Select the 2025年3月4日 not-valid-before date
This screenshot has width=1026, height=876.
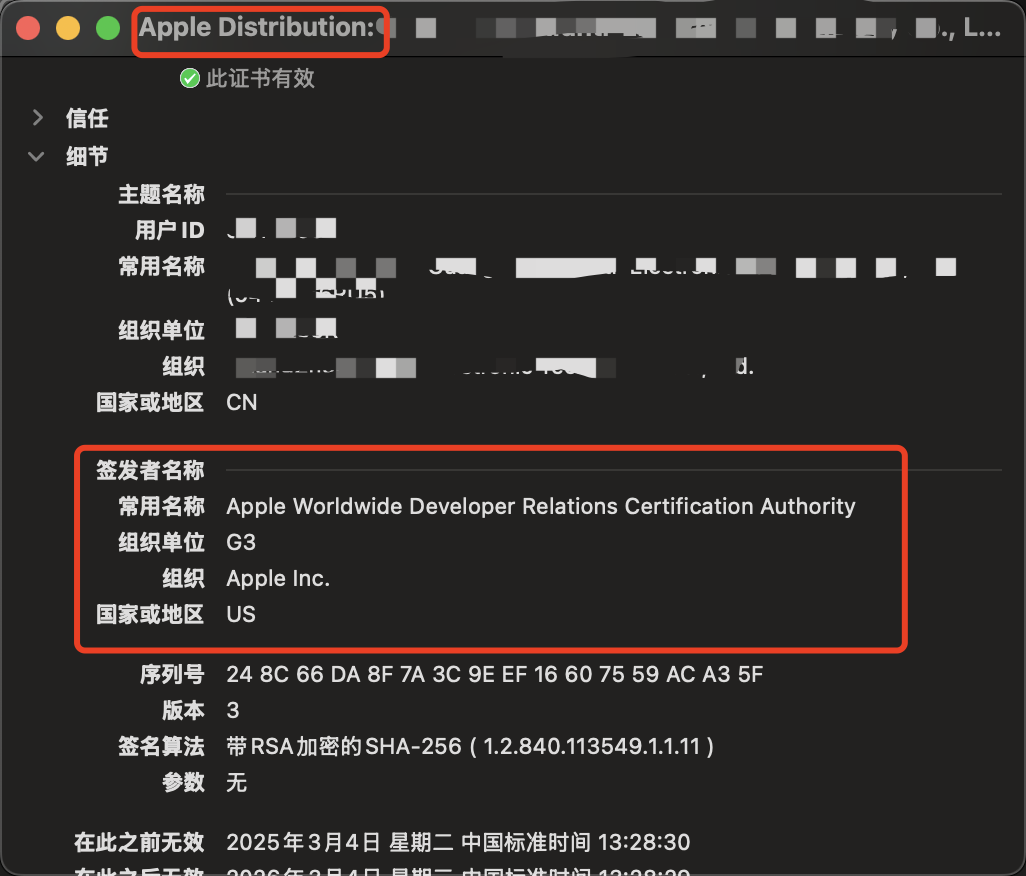click(x=458, y=842)
